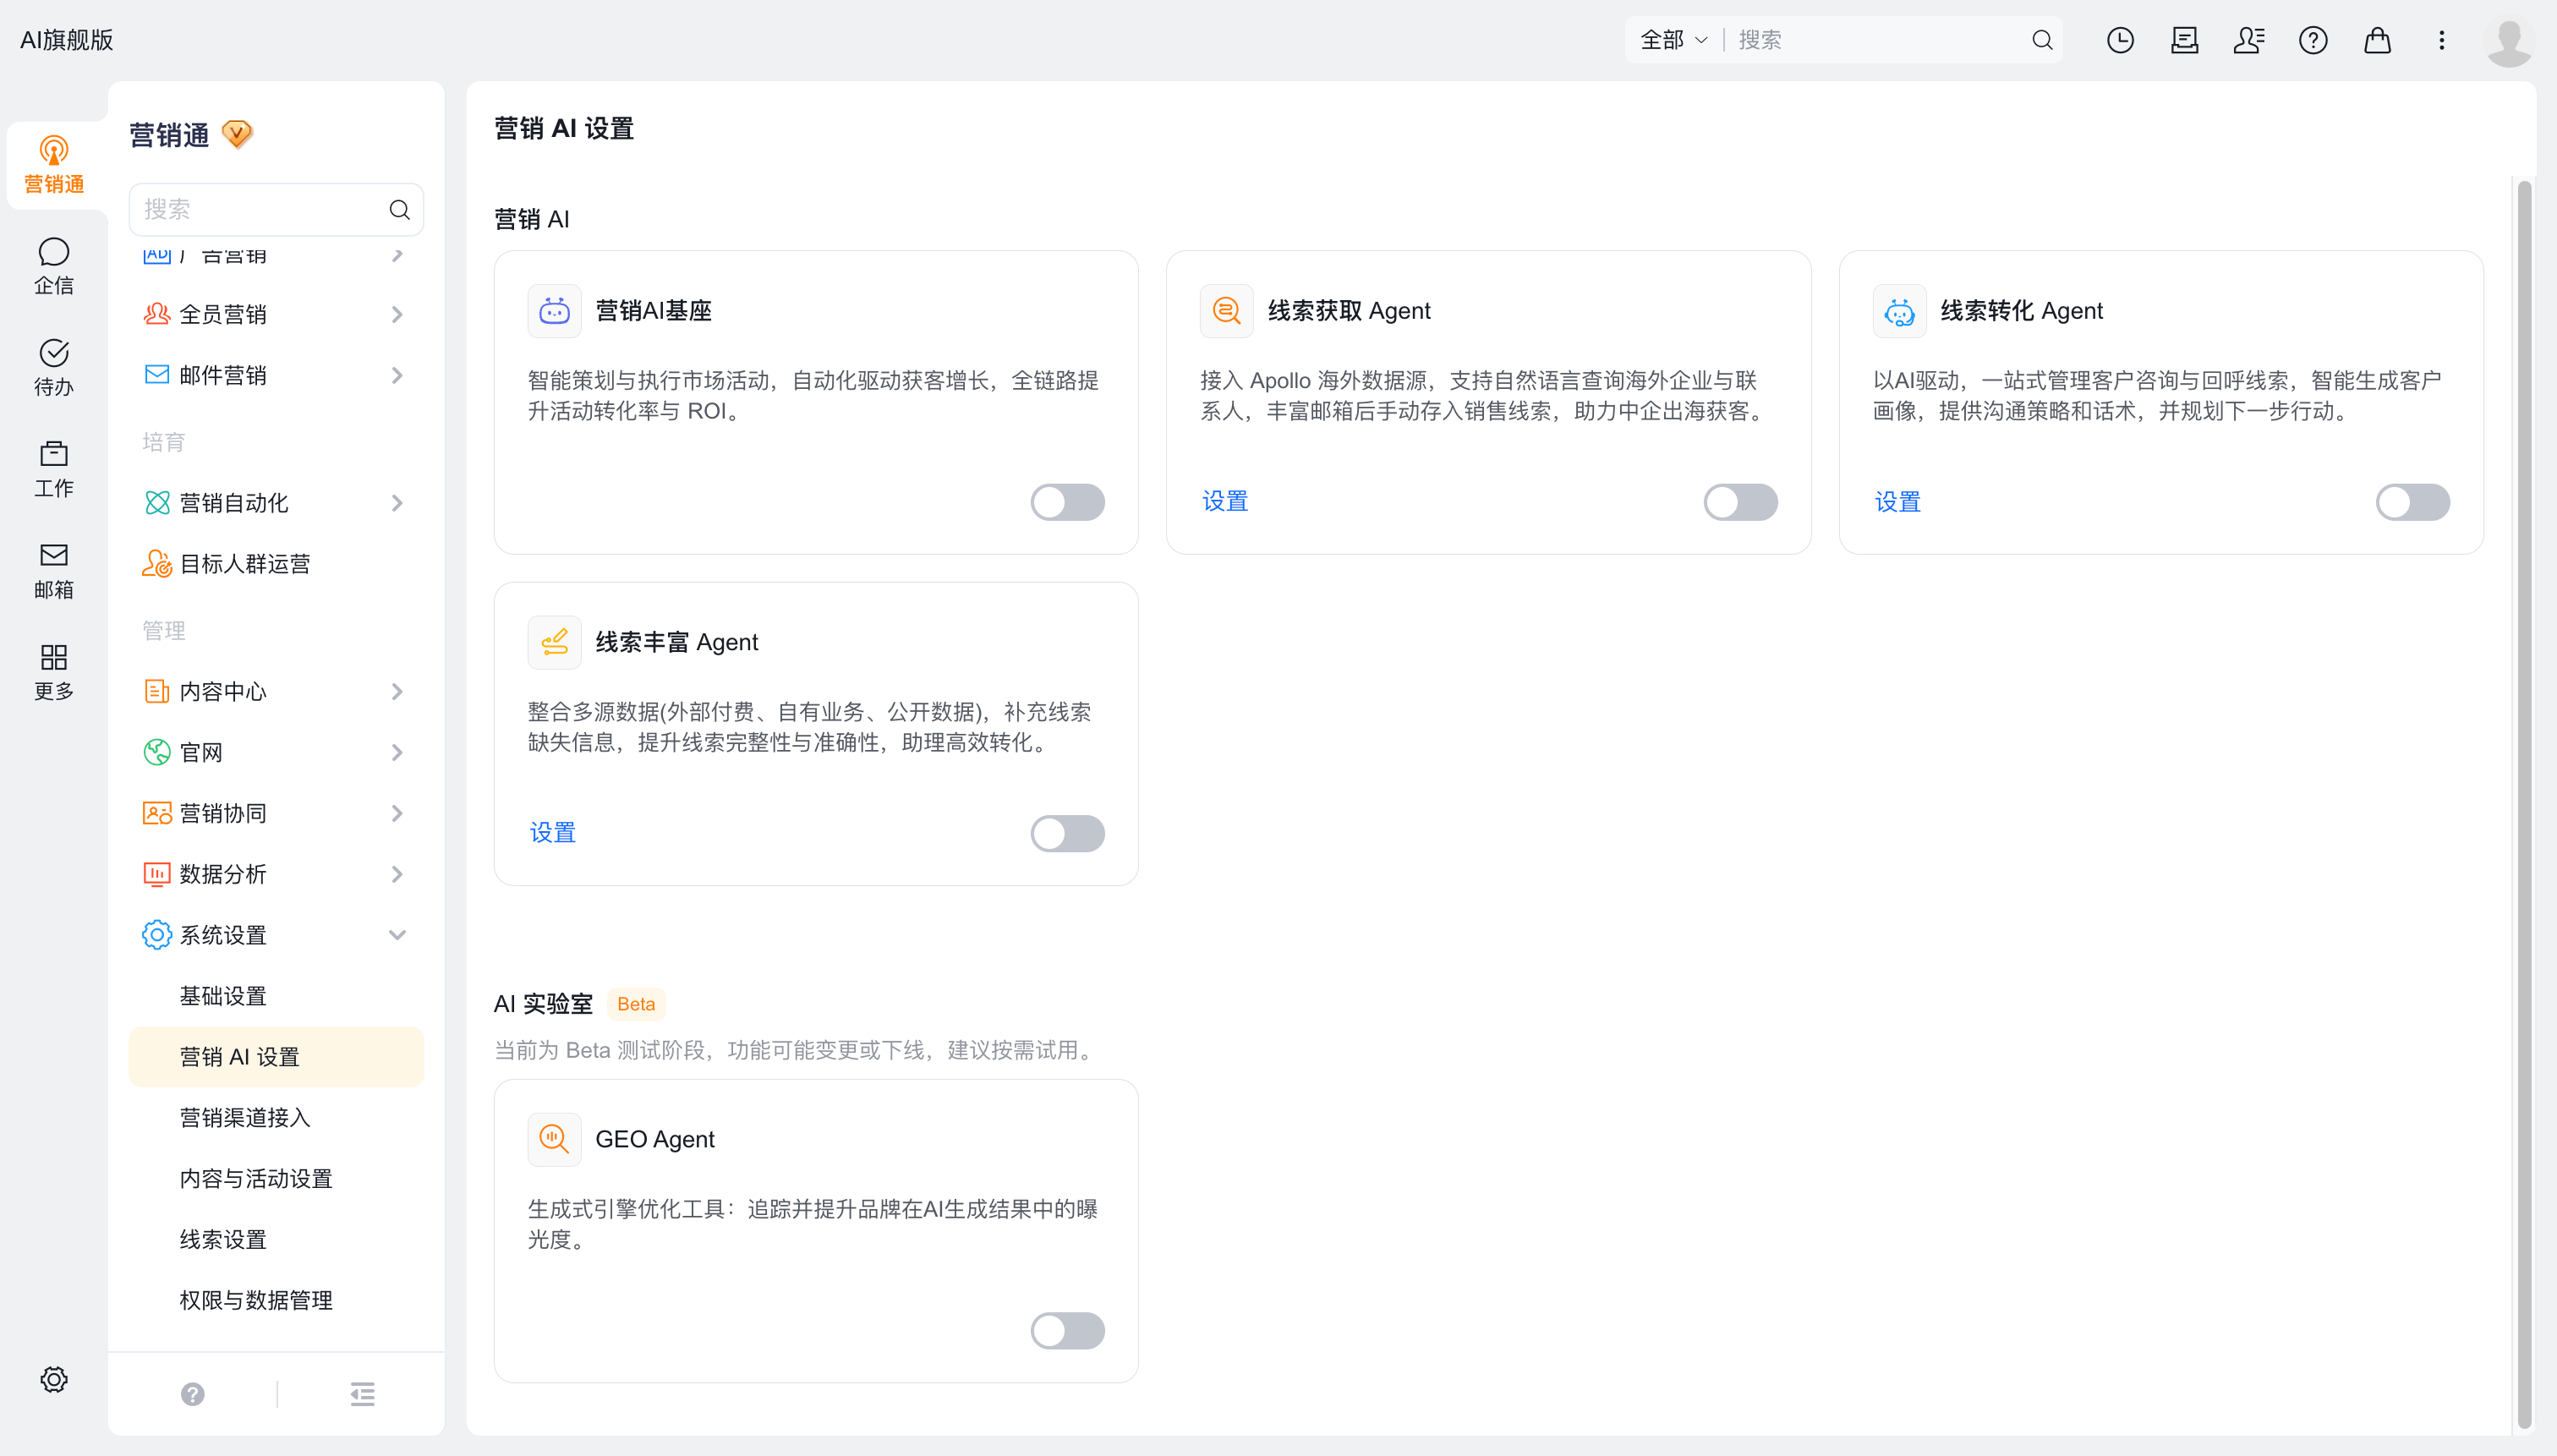Toggle the GEO Agent switch

1067,1330
